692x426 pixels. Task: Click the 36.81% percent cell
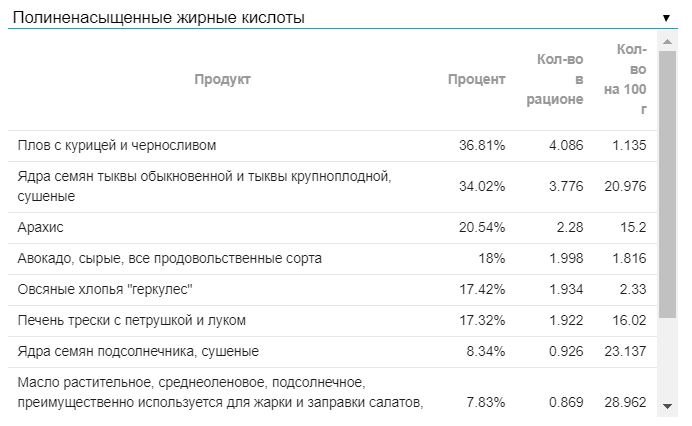[x=482, y=145]
